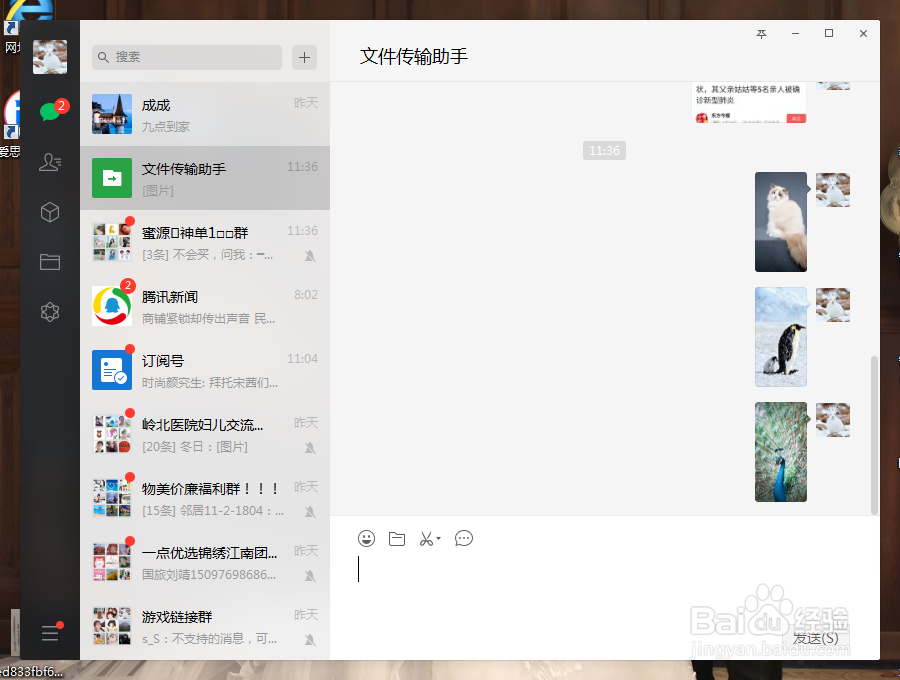
Task: Click the Chats icon with unread badge
Action: click(x=50, y=112)
